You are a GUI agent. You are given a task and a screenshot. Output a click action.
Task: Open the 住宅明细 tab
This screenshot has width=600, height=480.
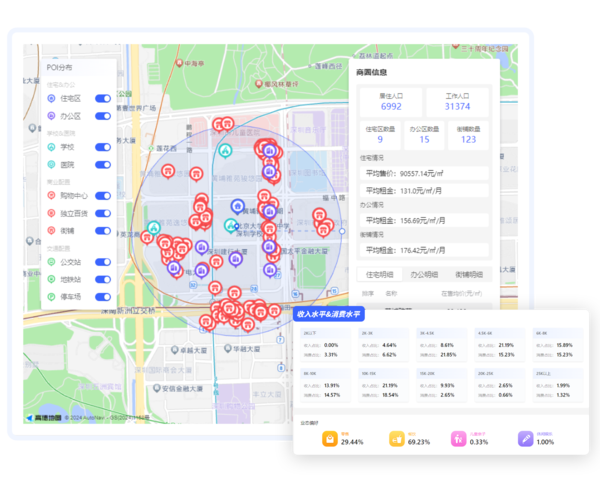[x=379, y=274]
